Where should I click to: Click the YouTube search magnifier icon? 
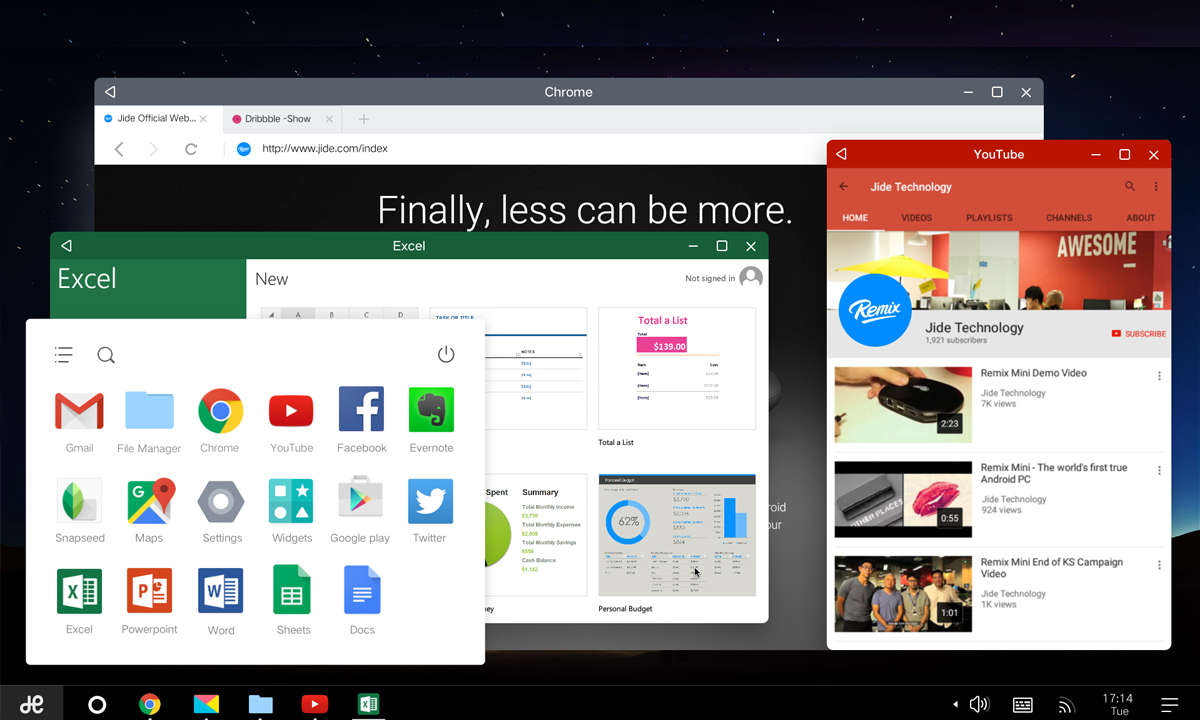pyautogui.click(x=1130, y=187)
